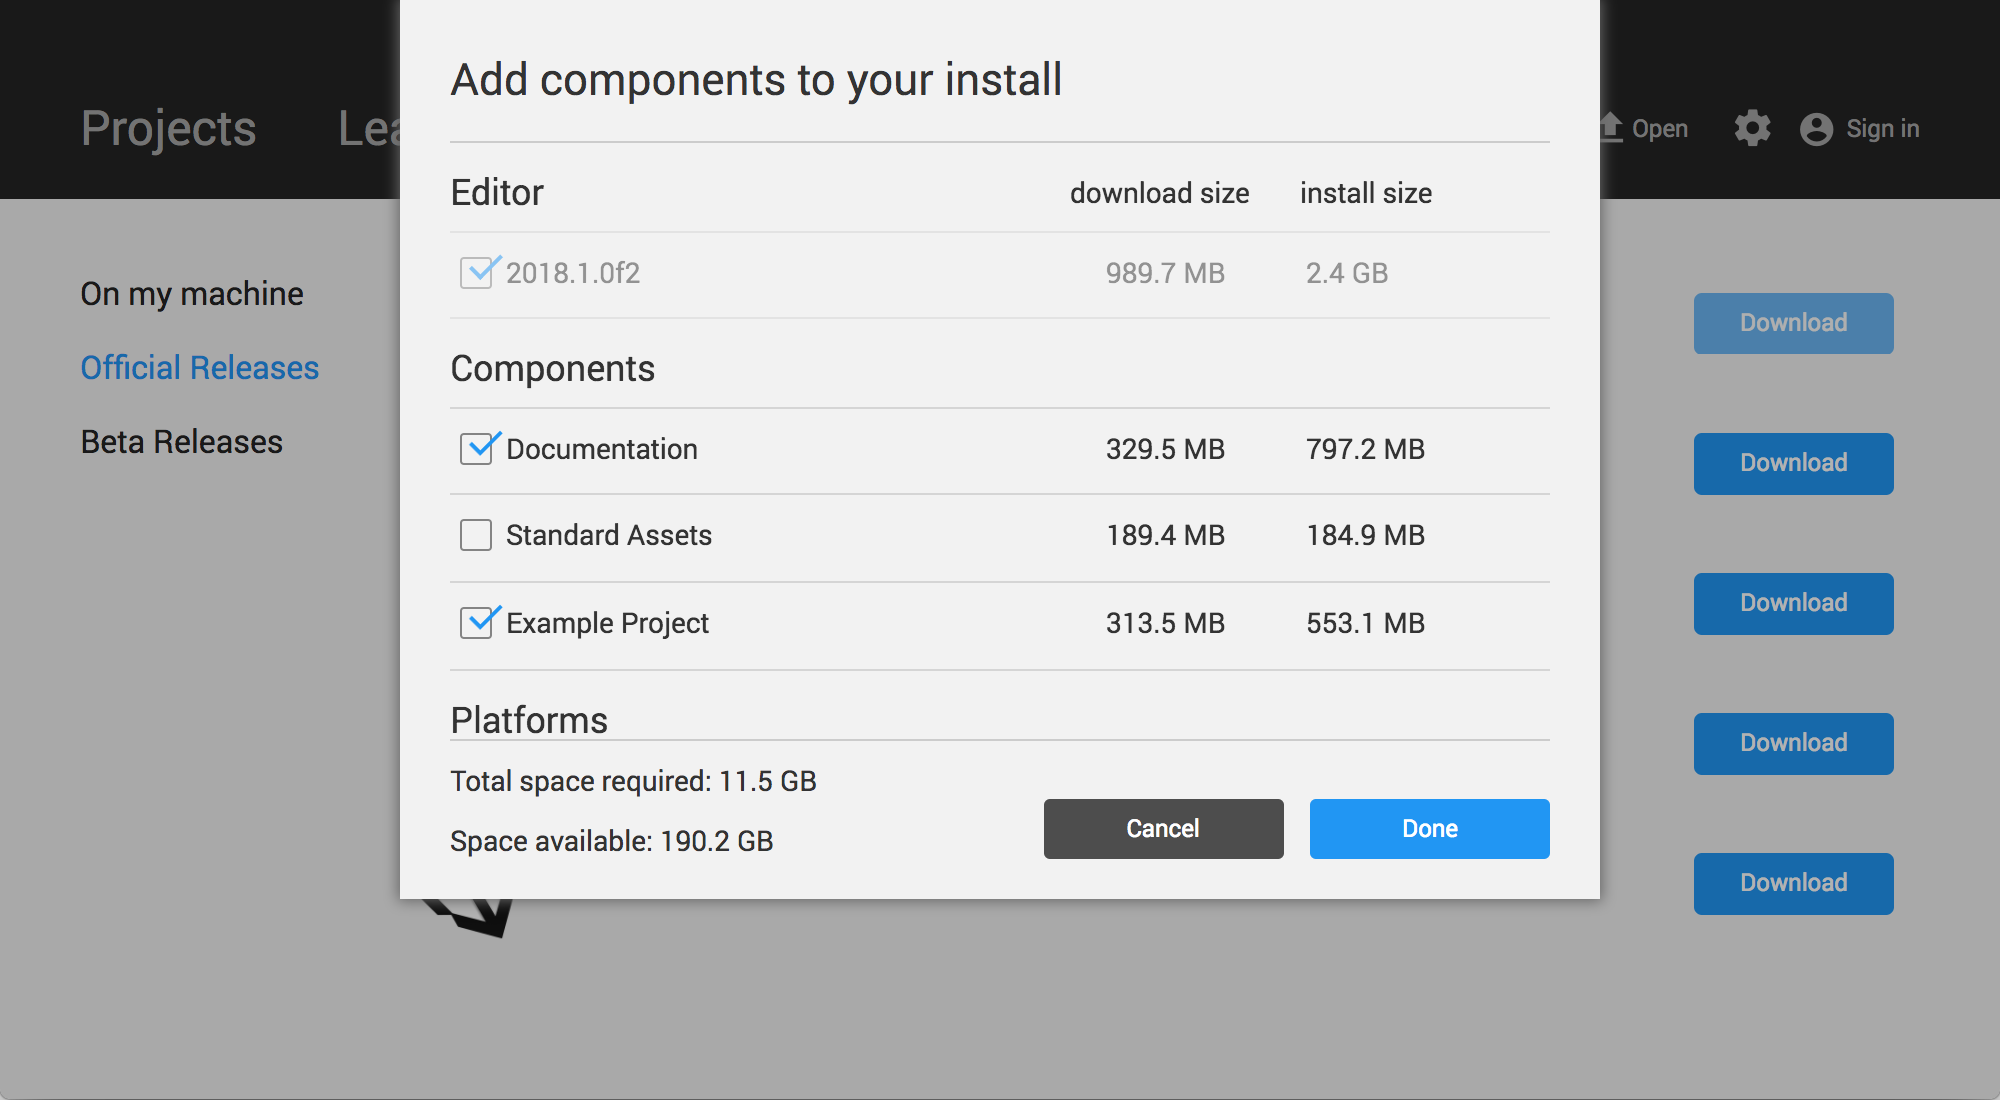Select the Official Releases tab
The width and height of the screenshot is (2000, 1100).
pyautogui.click(x=199, y=367)
